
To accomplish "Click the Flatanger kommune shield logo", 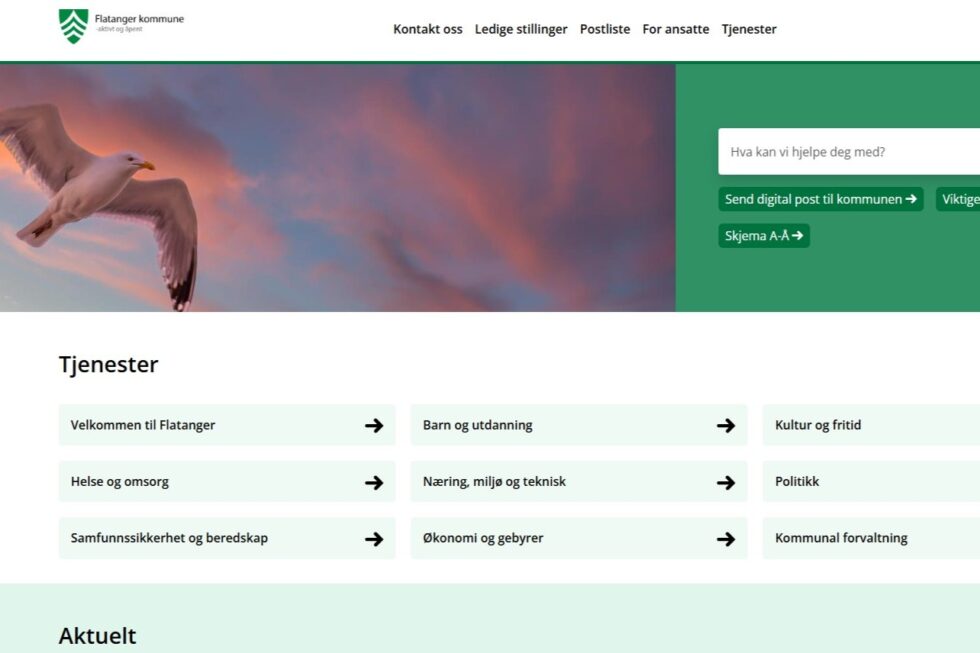I will pyautogui.click(x=73, y=26).
